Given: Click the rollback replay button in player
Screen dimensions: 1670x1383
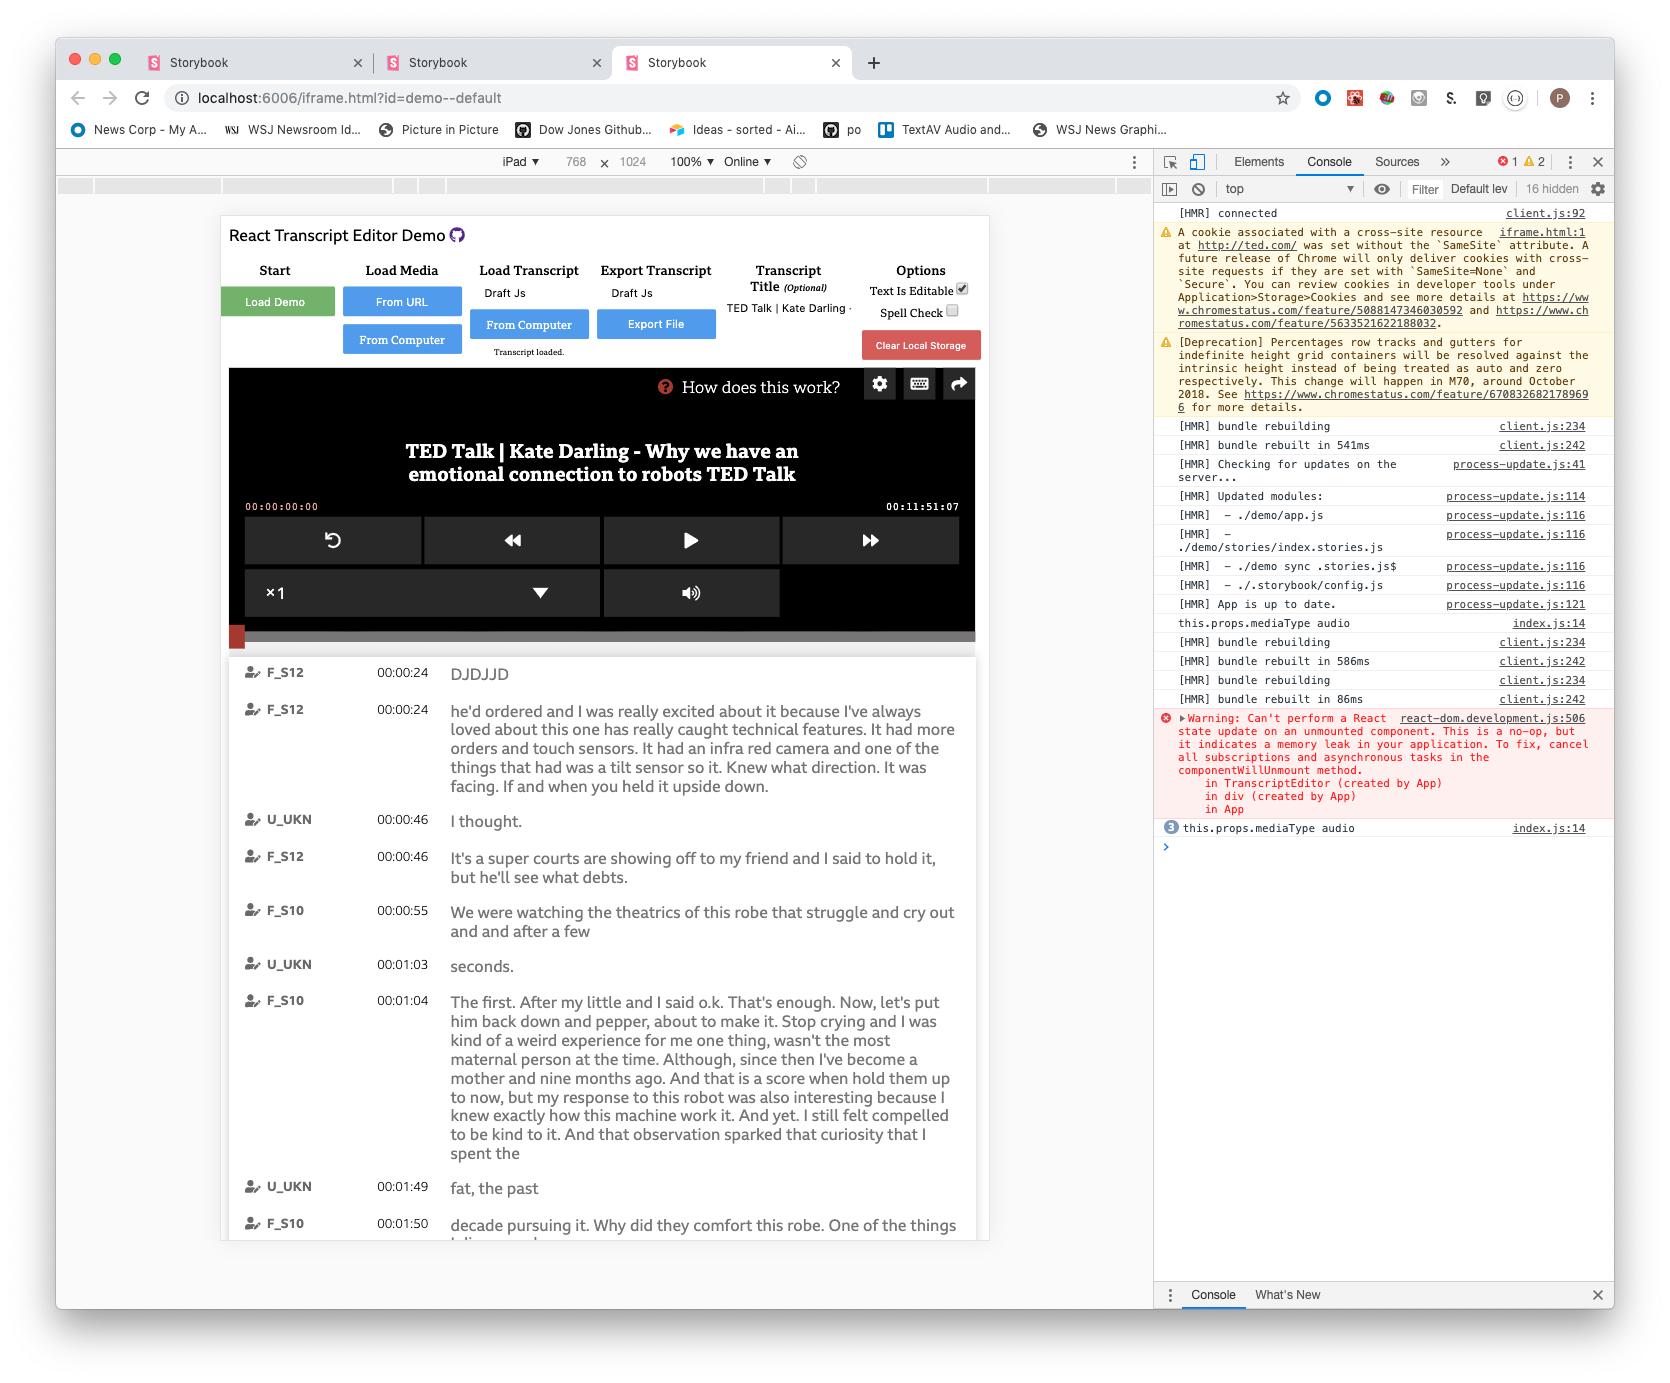Looking at the screenshot, I should [x=333, y=540].
